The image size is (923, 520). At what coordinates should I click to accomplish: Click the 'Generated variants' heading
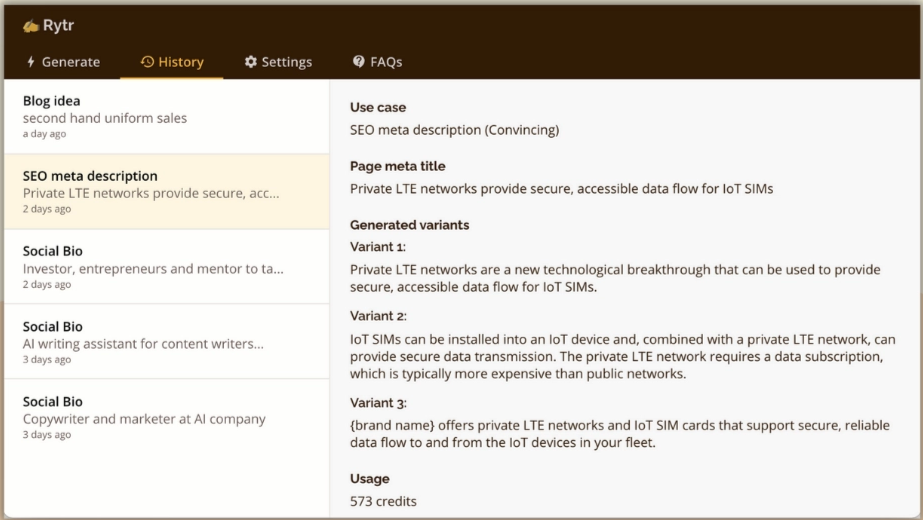click(409, 225)
